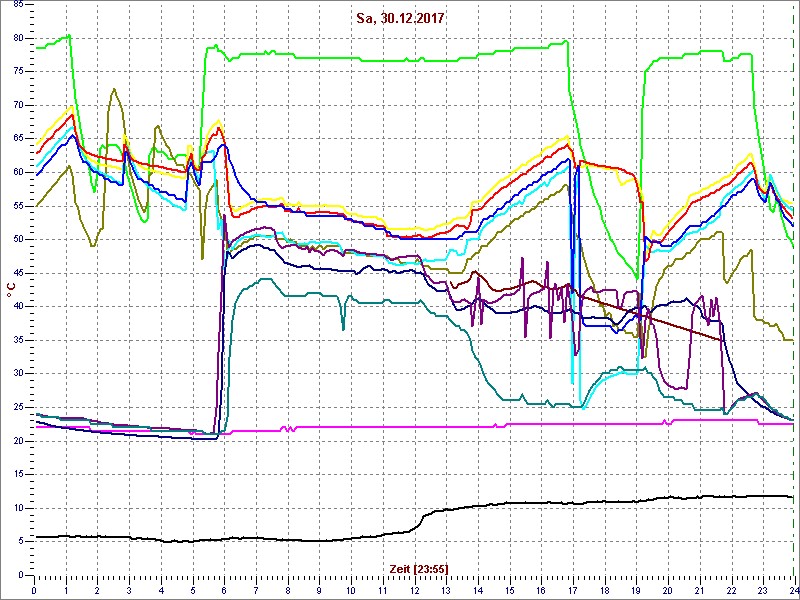This screenshot has height=600, width=800.
Task: Click hour 4 on the time axis
Action: (161, 591)
